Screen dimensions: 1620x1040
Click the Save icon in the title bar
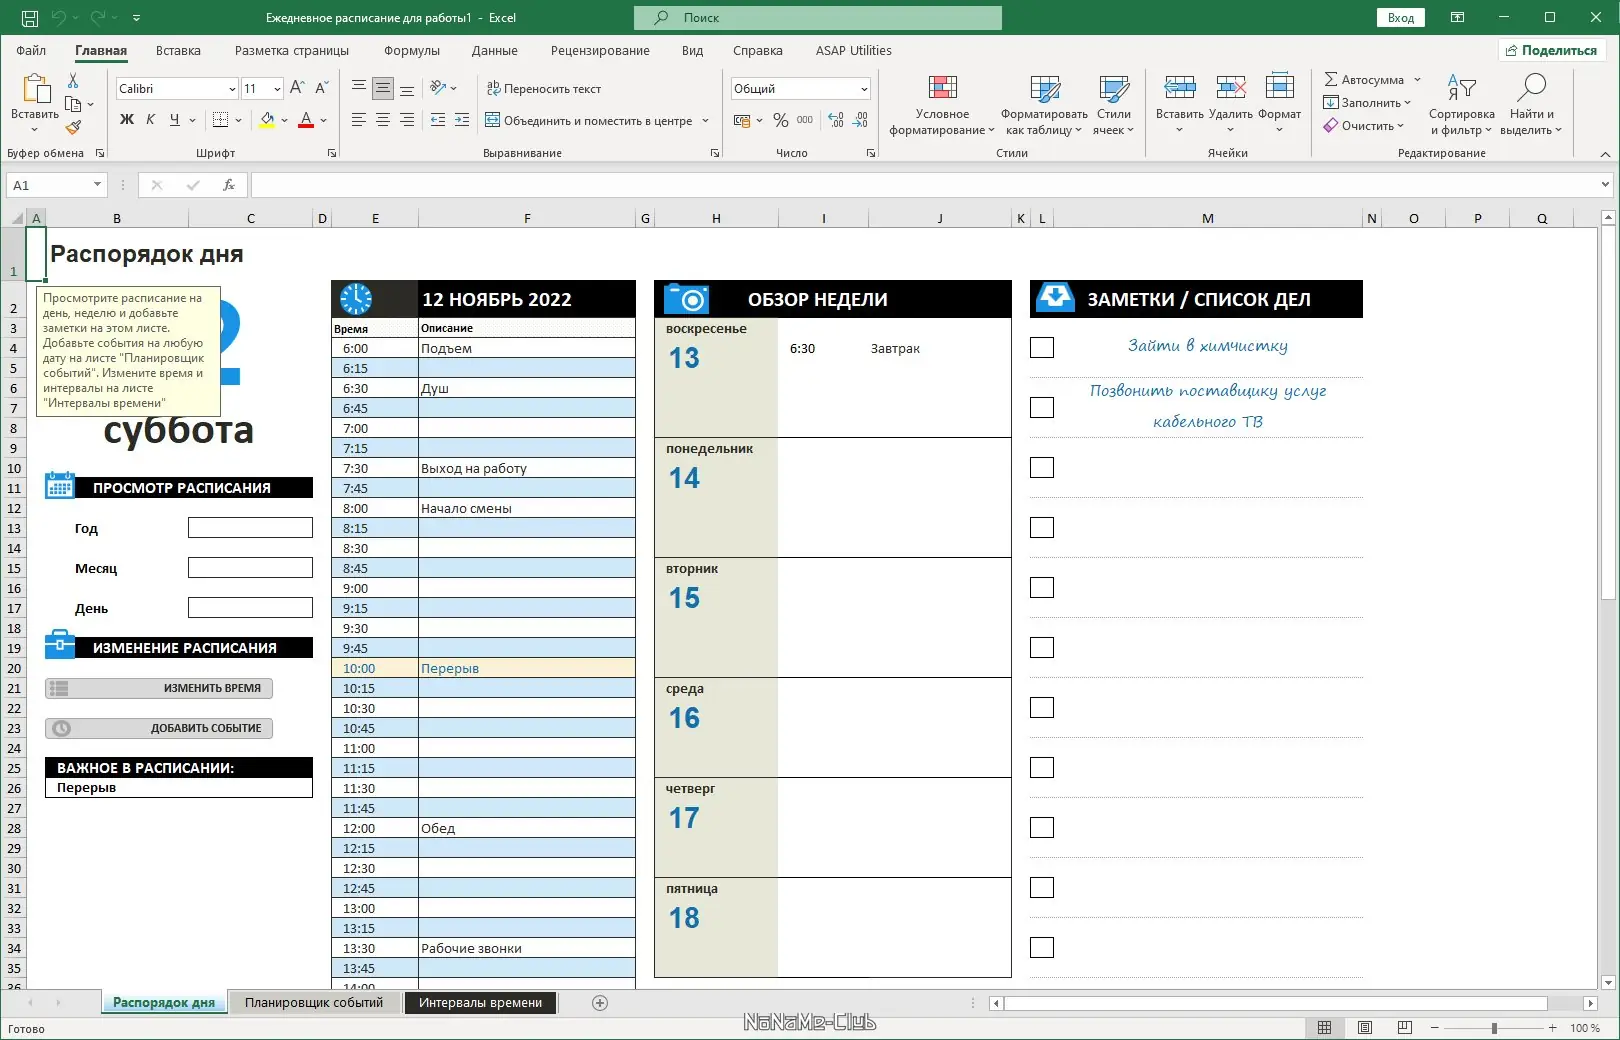click(30, 18)
